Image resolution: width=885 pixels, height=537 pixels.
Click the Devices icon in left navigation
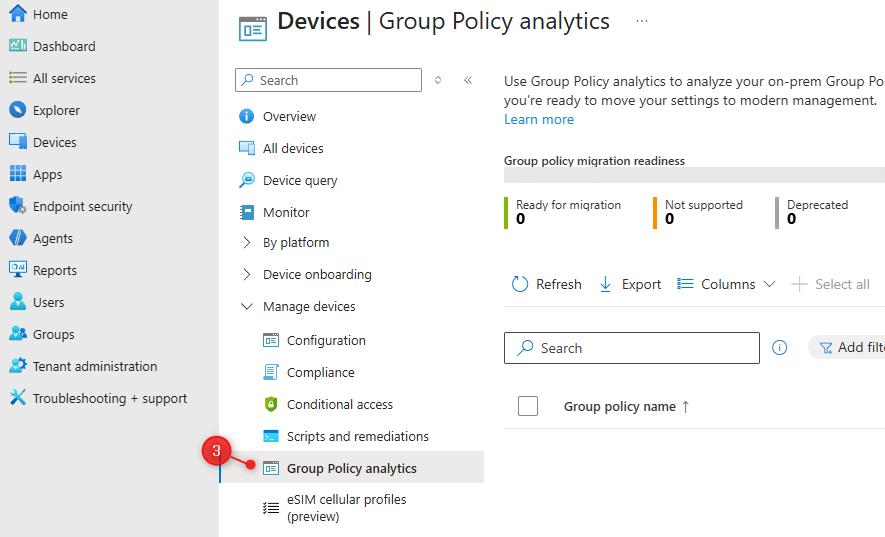point(17,142)
